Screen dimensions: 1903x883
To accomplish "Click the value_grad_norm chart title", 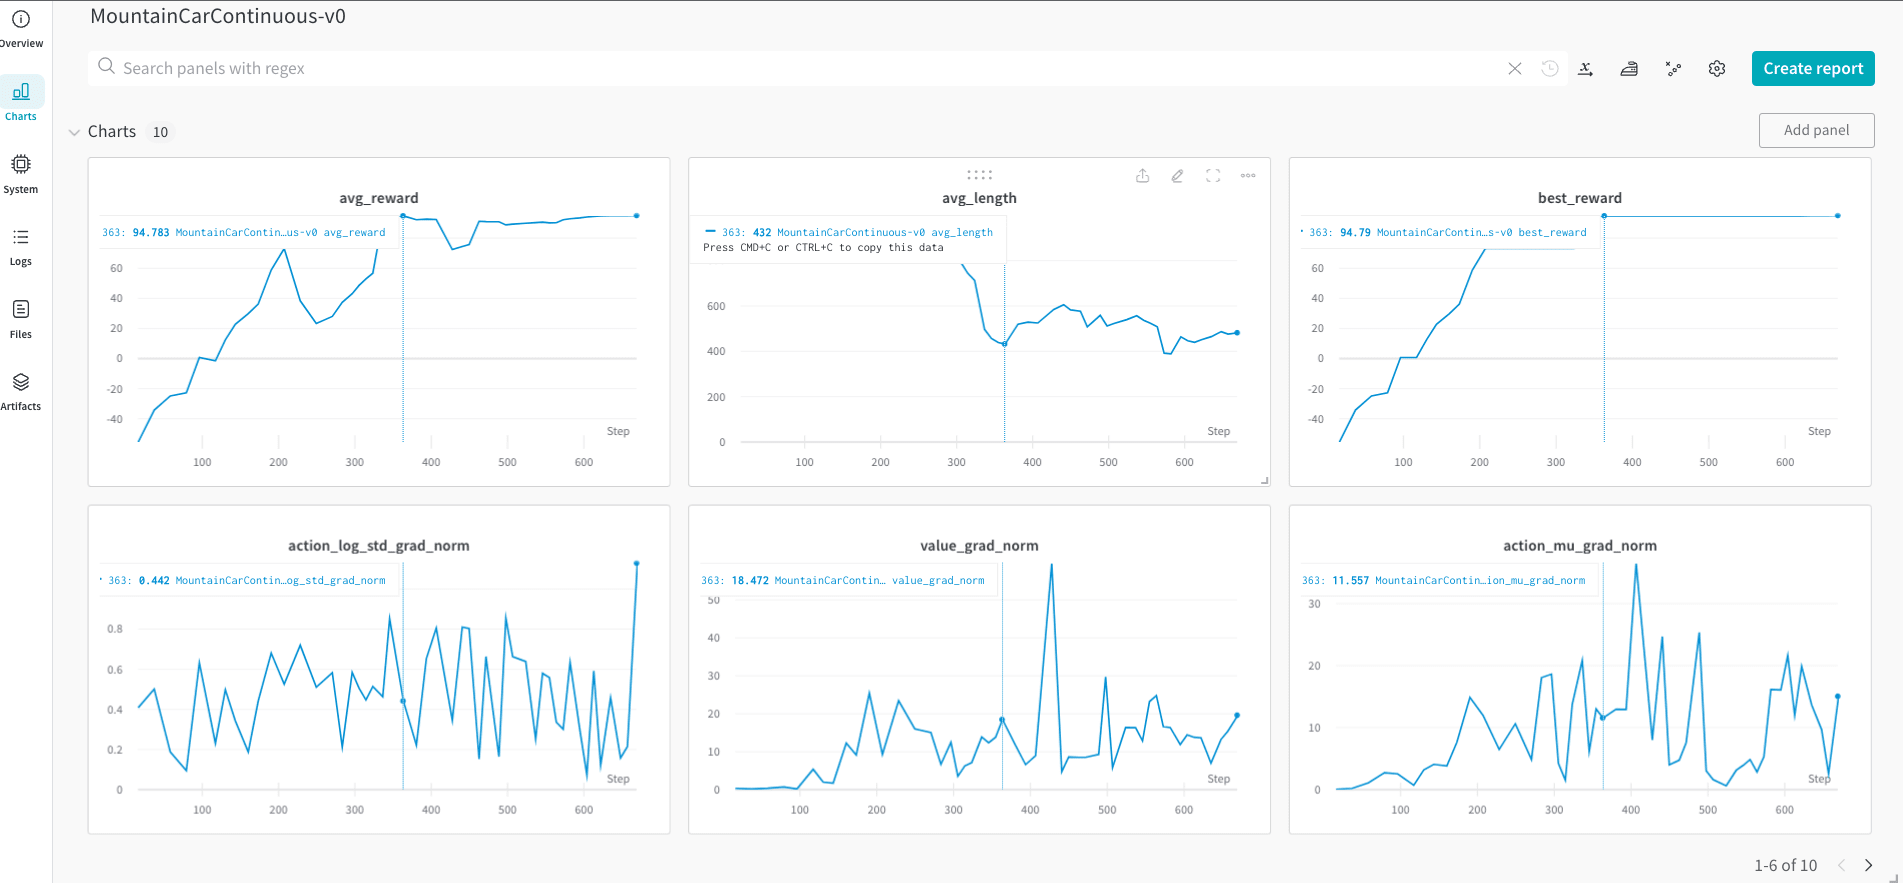I will pos(979,546).
